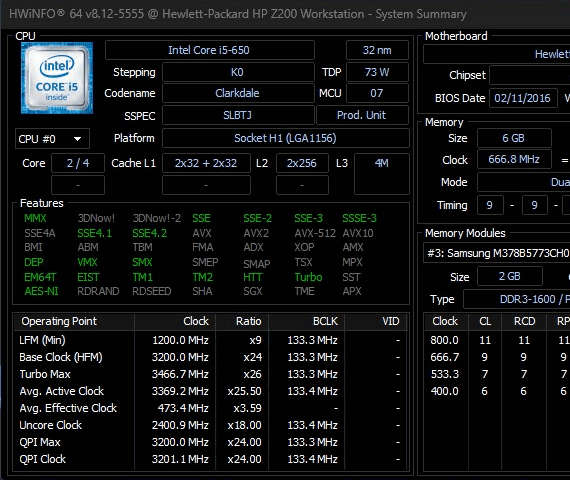Select the DDR3-1600 memory type field
570x480 pixels.
tap(517, 299)
